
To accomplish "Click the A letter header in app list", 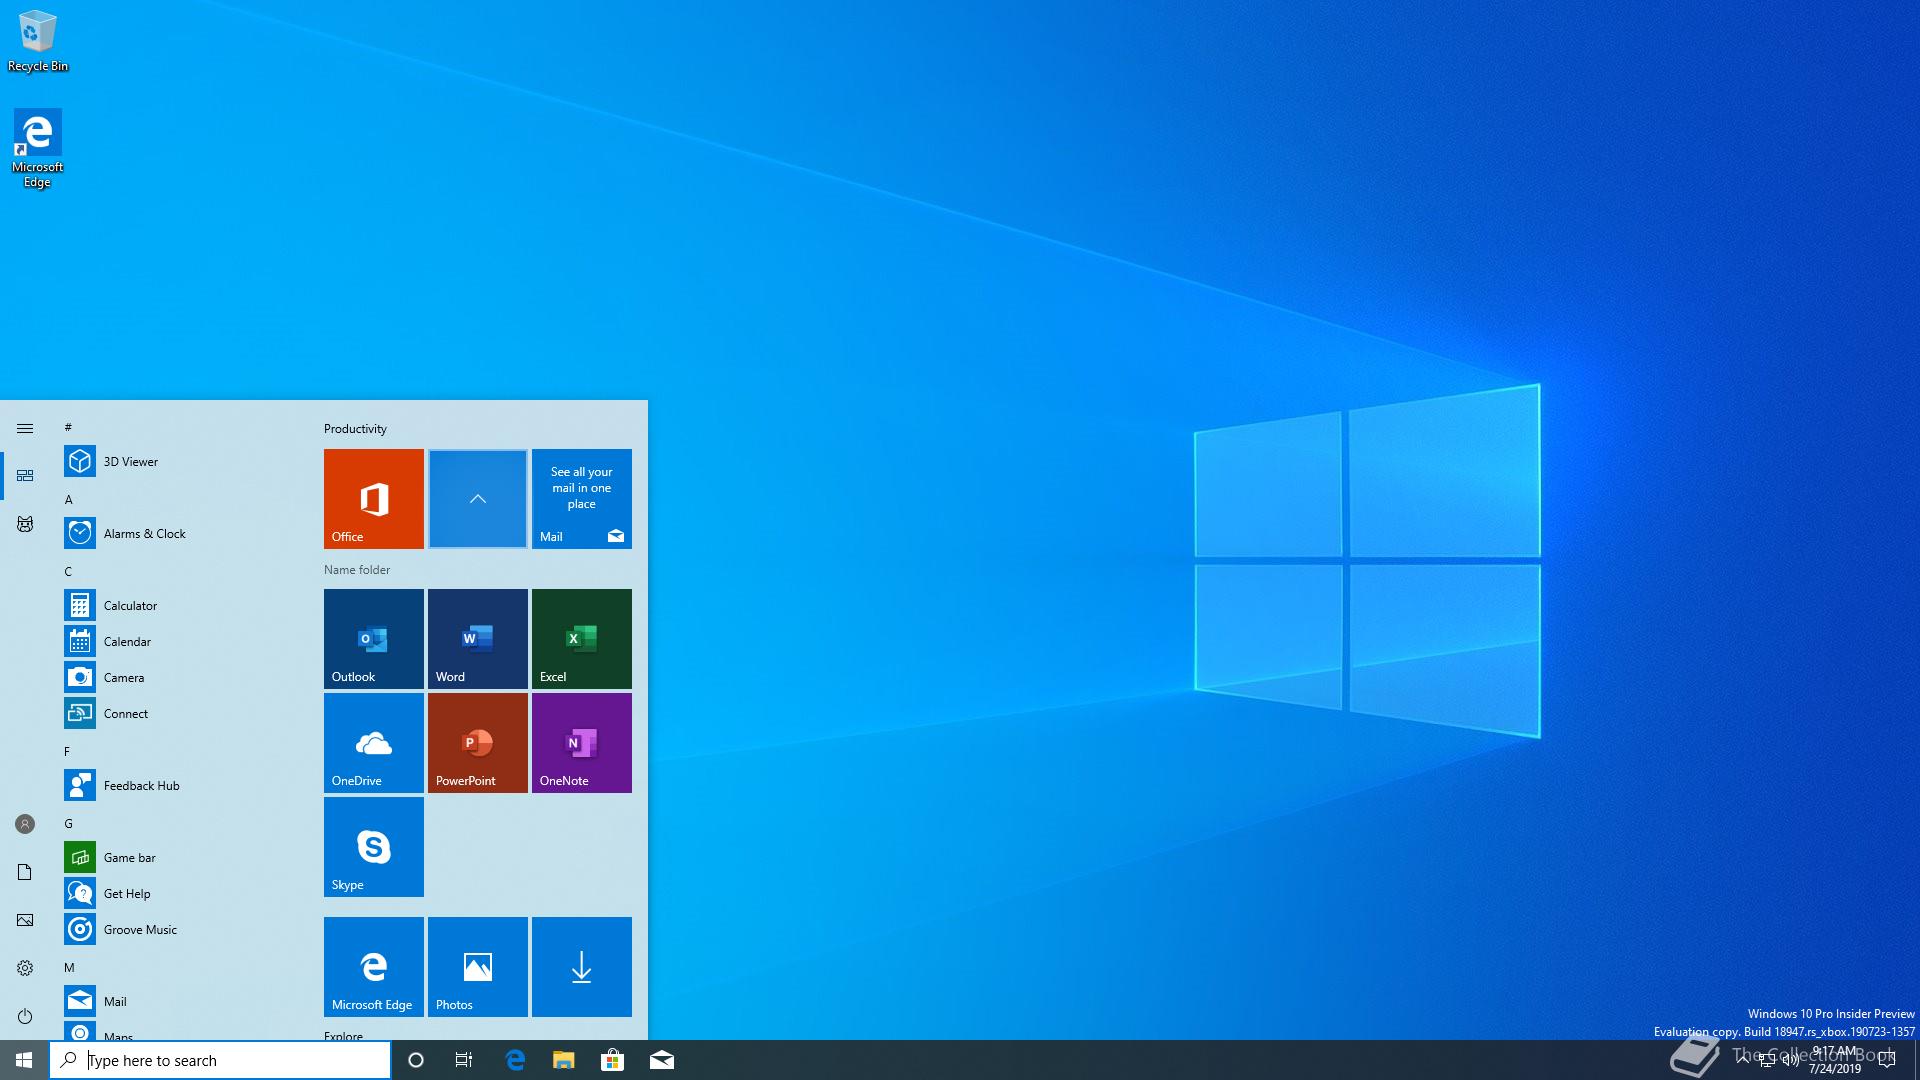I will tap(69, 499).
